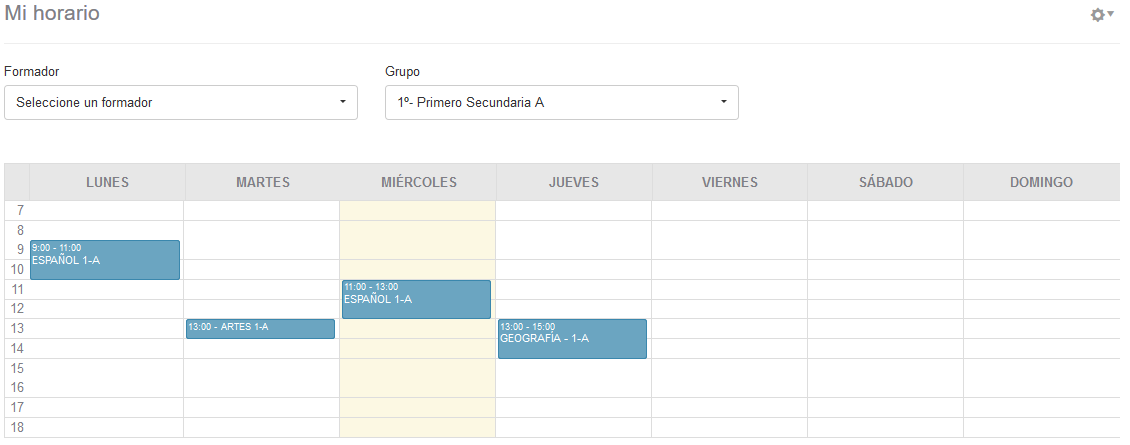The height and width of the screenshot is (445, 1130).
Task: Click the Thursday GEOGRAFÍA 1-A event
Action: pos(572,338)
